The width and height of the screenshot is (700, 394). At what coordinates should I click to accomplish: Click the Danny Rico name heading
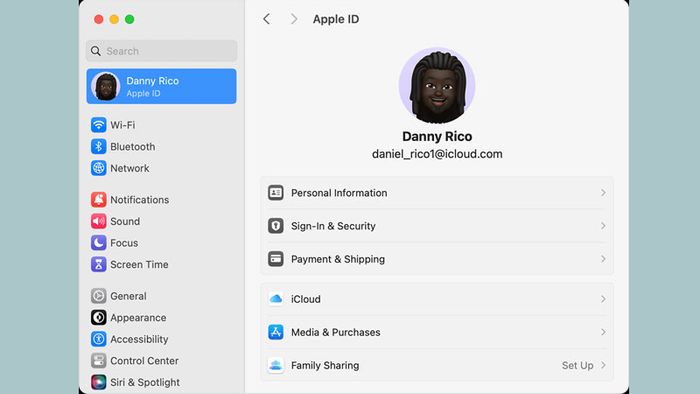(x=437, y=136)
